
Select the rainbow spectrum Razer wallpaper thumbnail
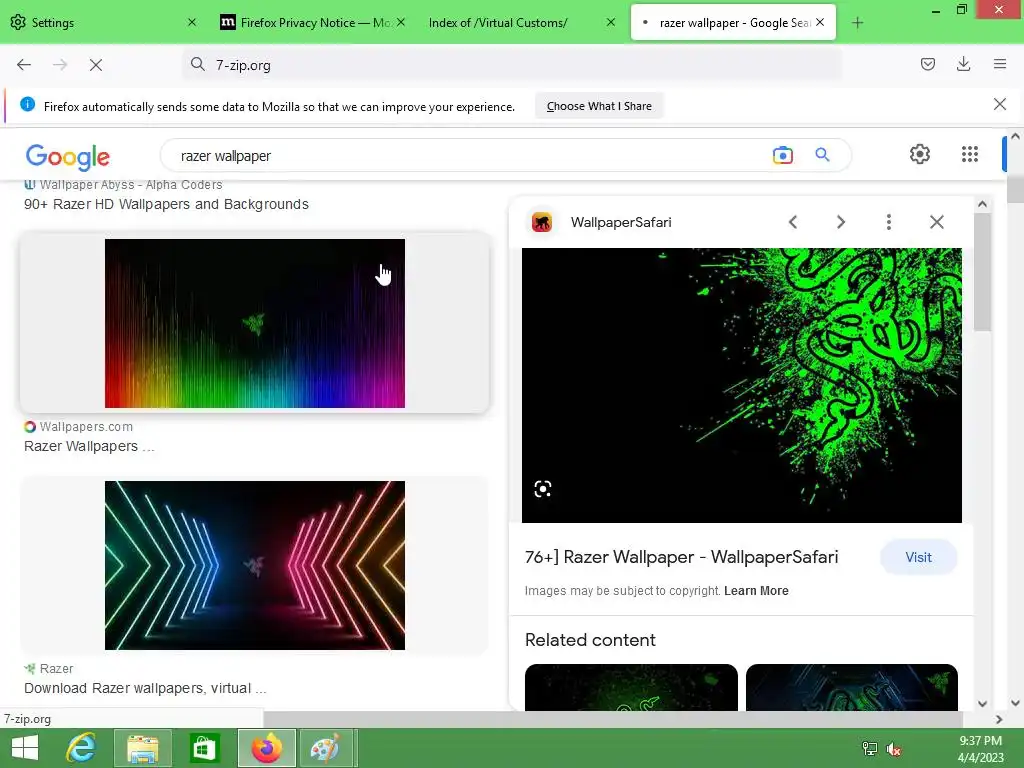(x=255, y=323)
